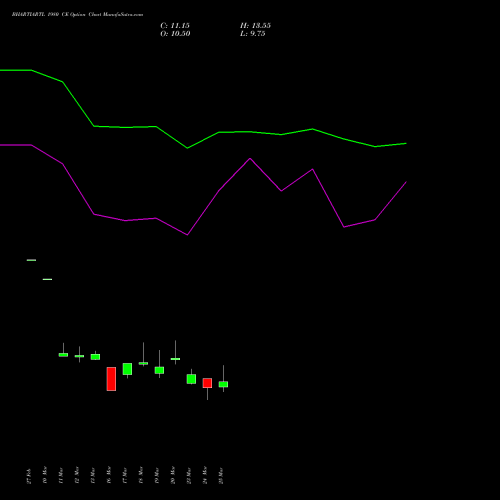
Task: Select the 13 Mar date label
Action: 93,475
